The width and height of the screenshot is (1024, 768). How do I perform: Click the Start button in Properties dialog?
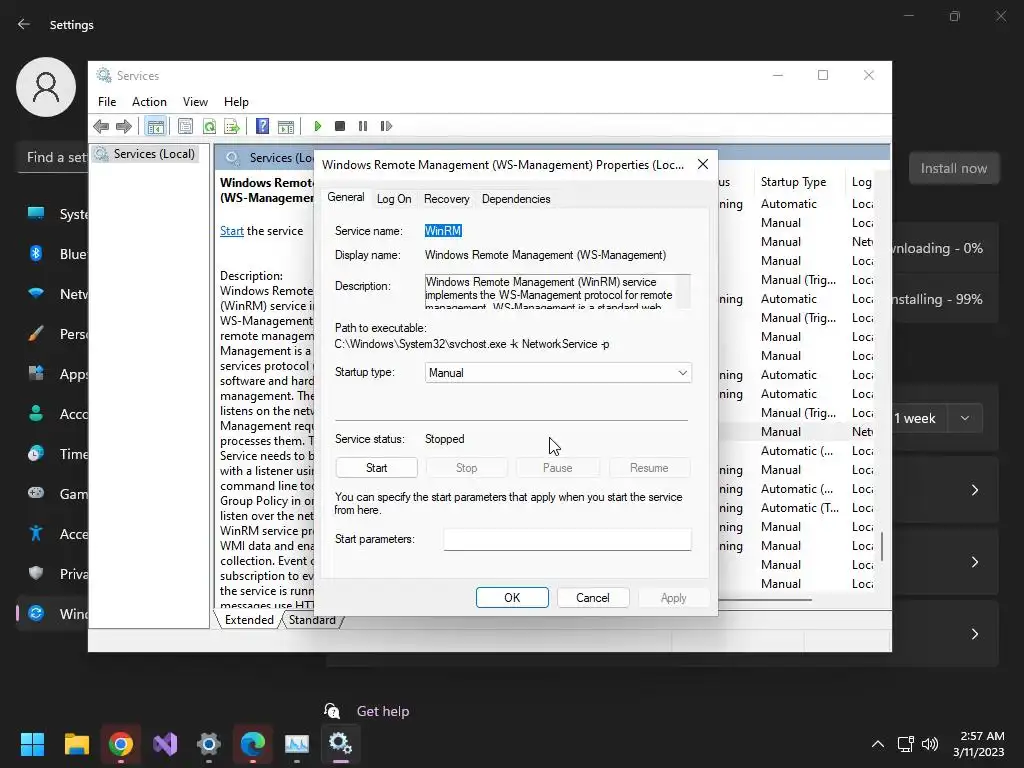376,468
